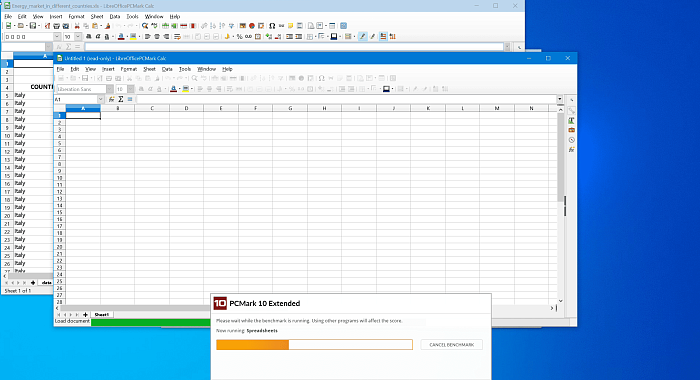Open the Gallery deck in Untitled 1 sidebar
Screen dimensions: 700x380
571,130
